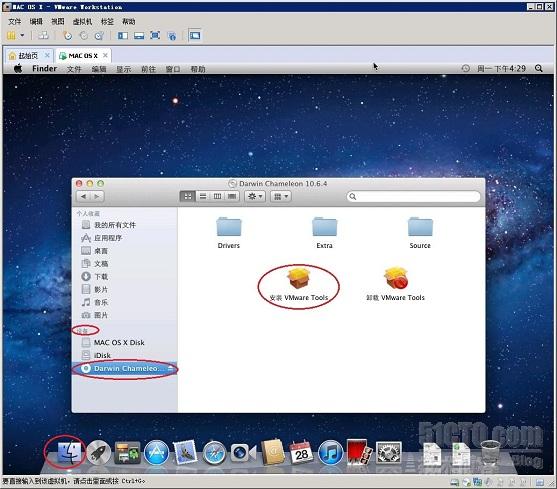The image size is (557, 489).
Task: Eject the Darwin Chameleon disc
Action: point(170,369)
